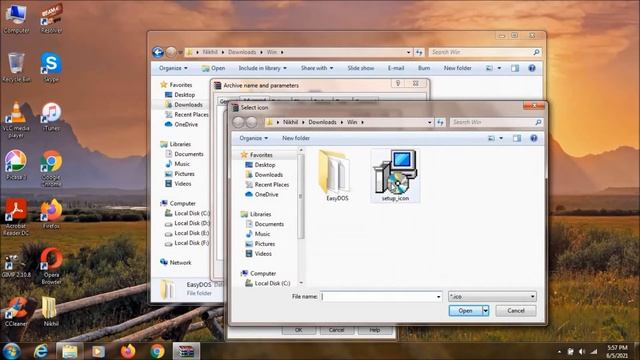Toggle preview pane icon in Explorer window
Screen dimensions: 640x360
[515, 68]
